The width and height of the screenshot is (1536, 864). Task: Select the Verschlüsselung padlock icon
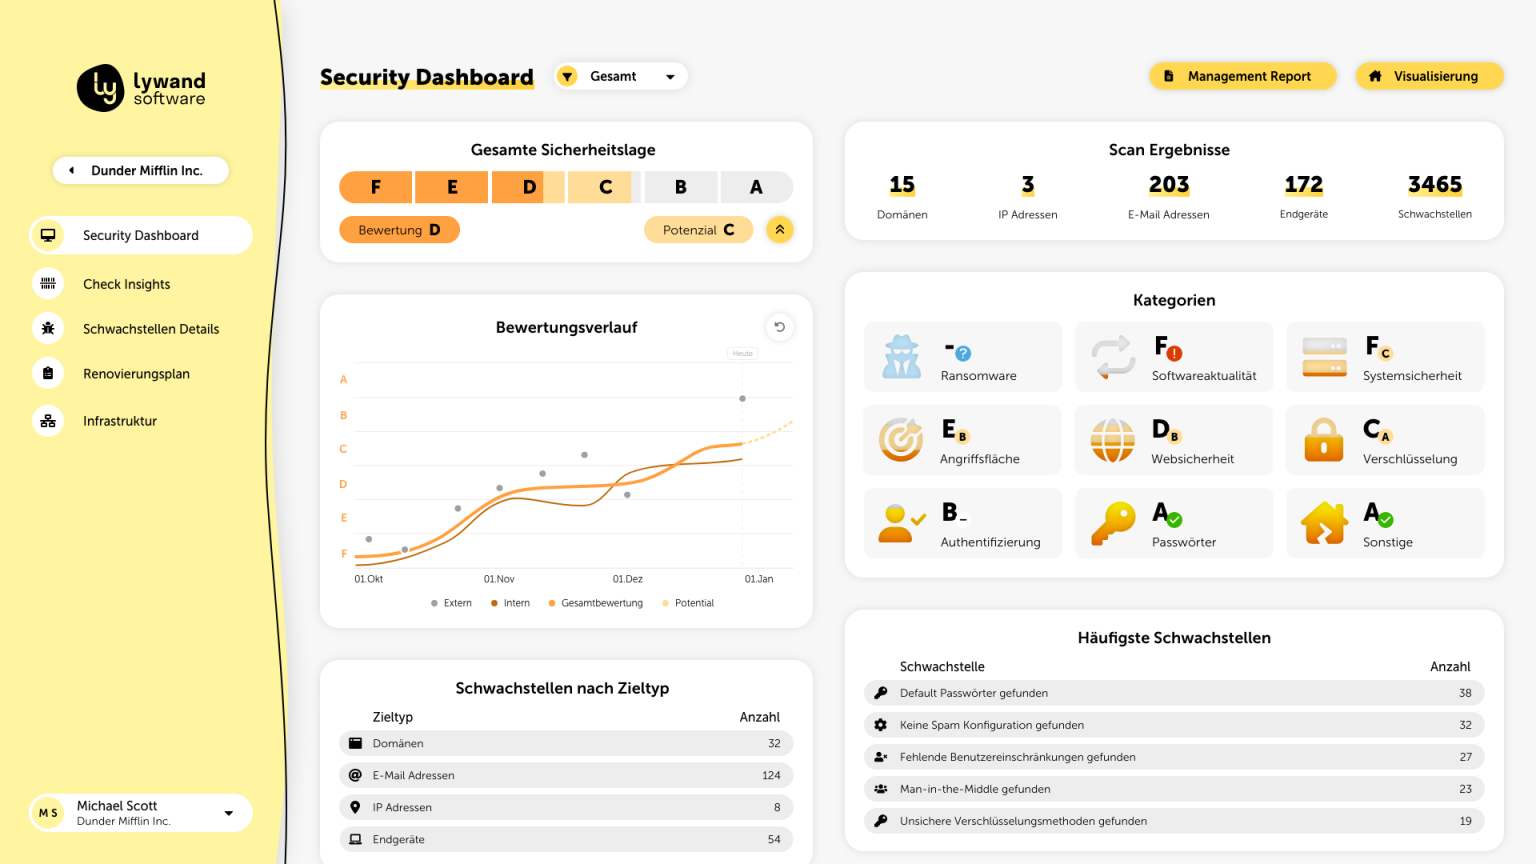(1323, 440)
